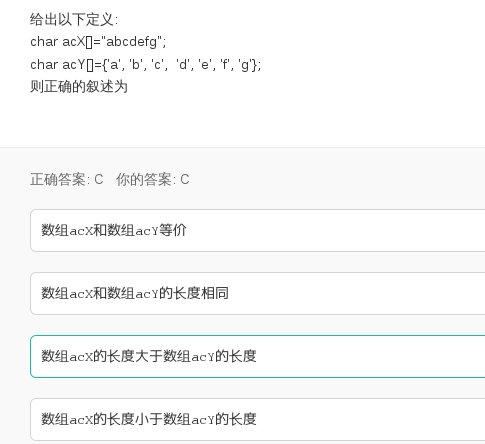Click the 'd' character in acY initializer
The height and width of the screenshot is (444, 485).
click(183, 64)
